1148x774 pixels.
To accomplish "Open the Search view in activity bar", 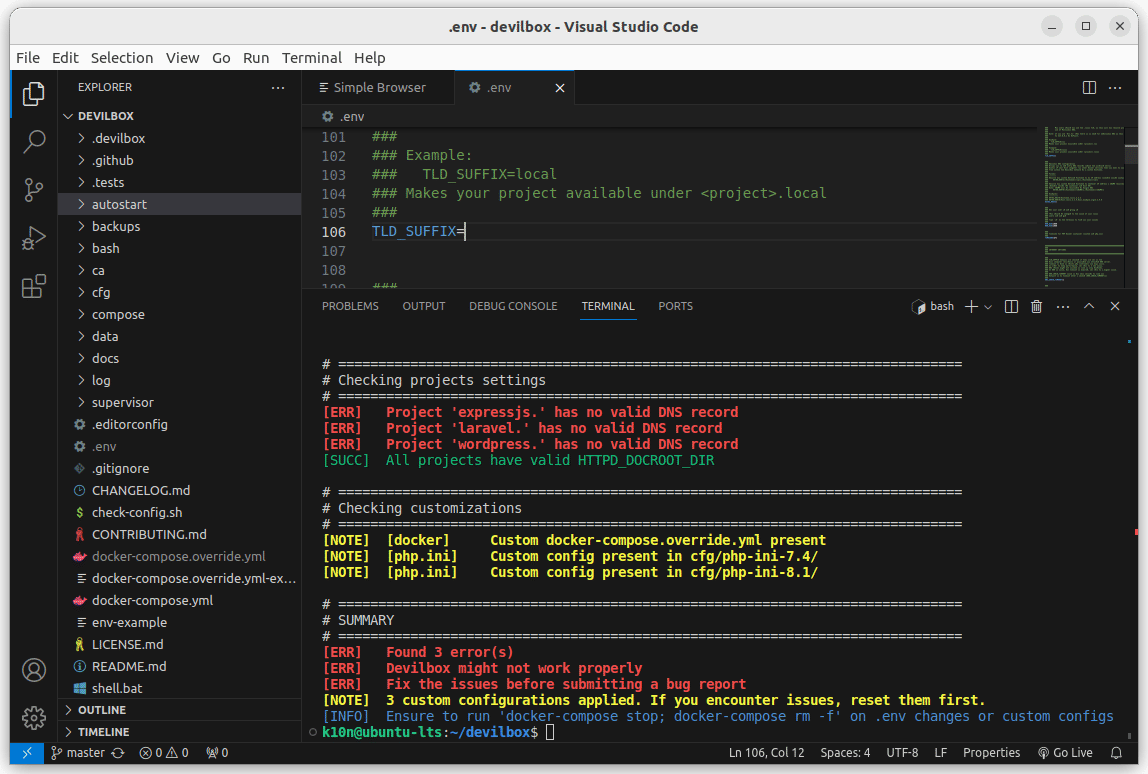I will tap(34, 141).
